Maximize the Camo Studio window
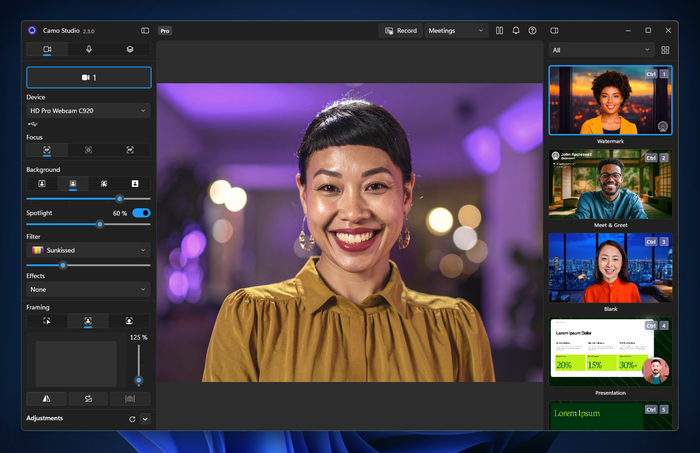The width and height of the screenshot is (700, 453). (x=648, y=30)
